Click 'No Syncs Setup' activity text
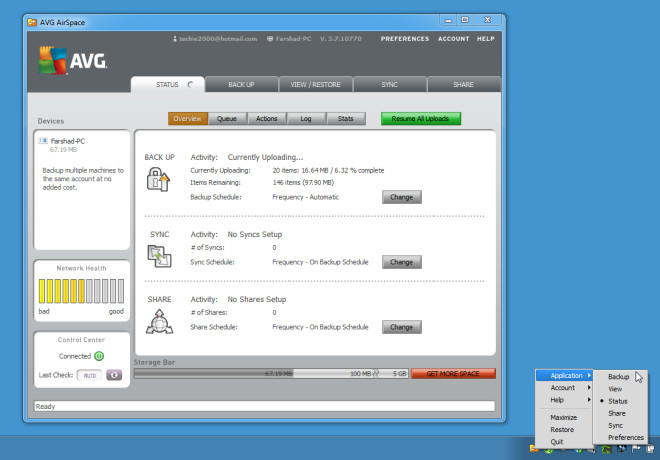This screenshot has height=460, width=660. click(255, 234)
